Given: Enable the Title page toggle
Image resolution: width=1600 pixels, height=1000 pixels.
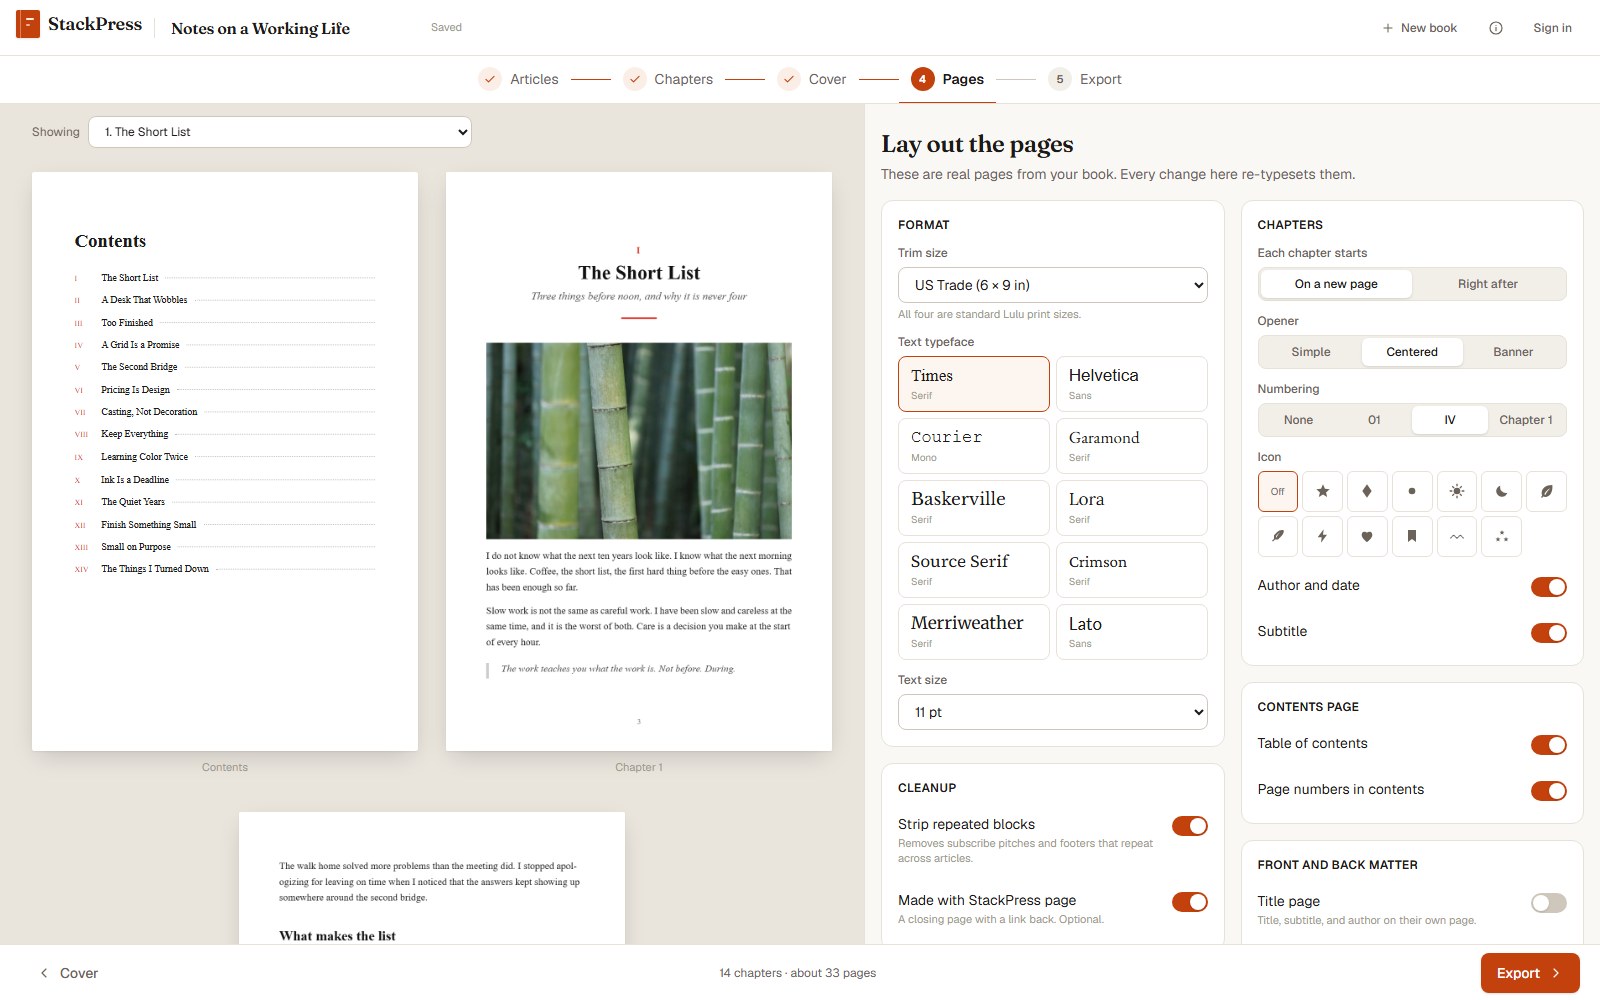Looking at the screenshot, I should (1548, 903).
